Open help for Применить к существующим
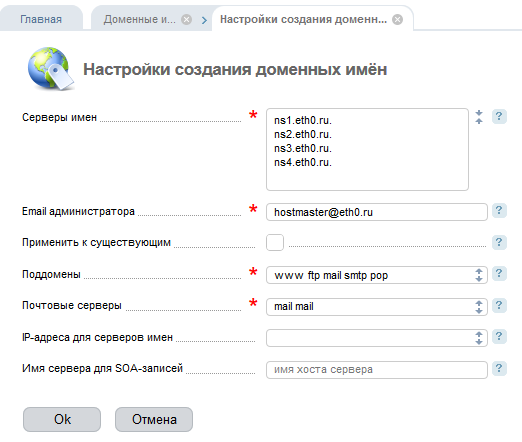522x442 pixels. tap(499, 242)
